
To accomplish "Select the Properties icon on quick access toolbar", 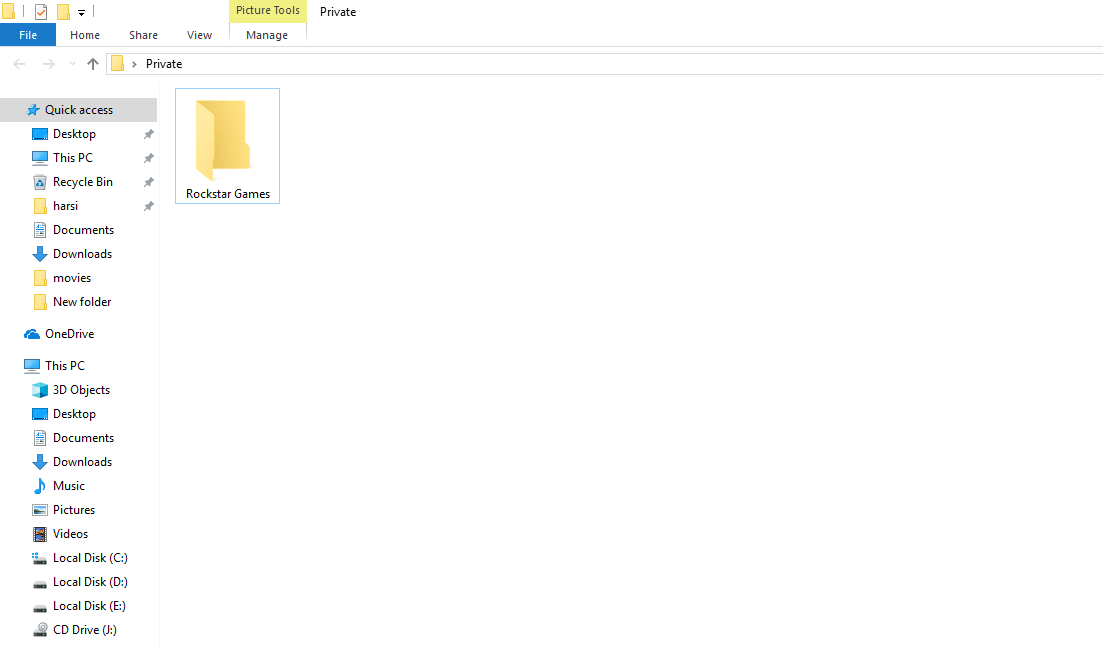I will [x=40, y=11].
